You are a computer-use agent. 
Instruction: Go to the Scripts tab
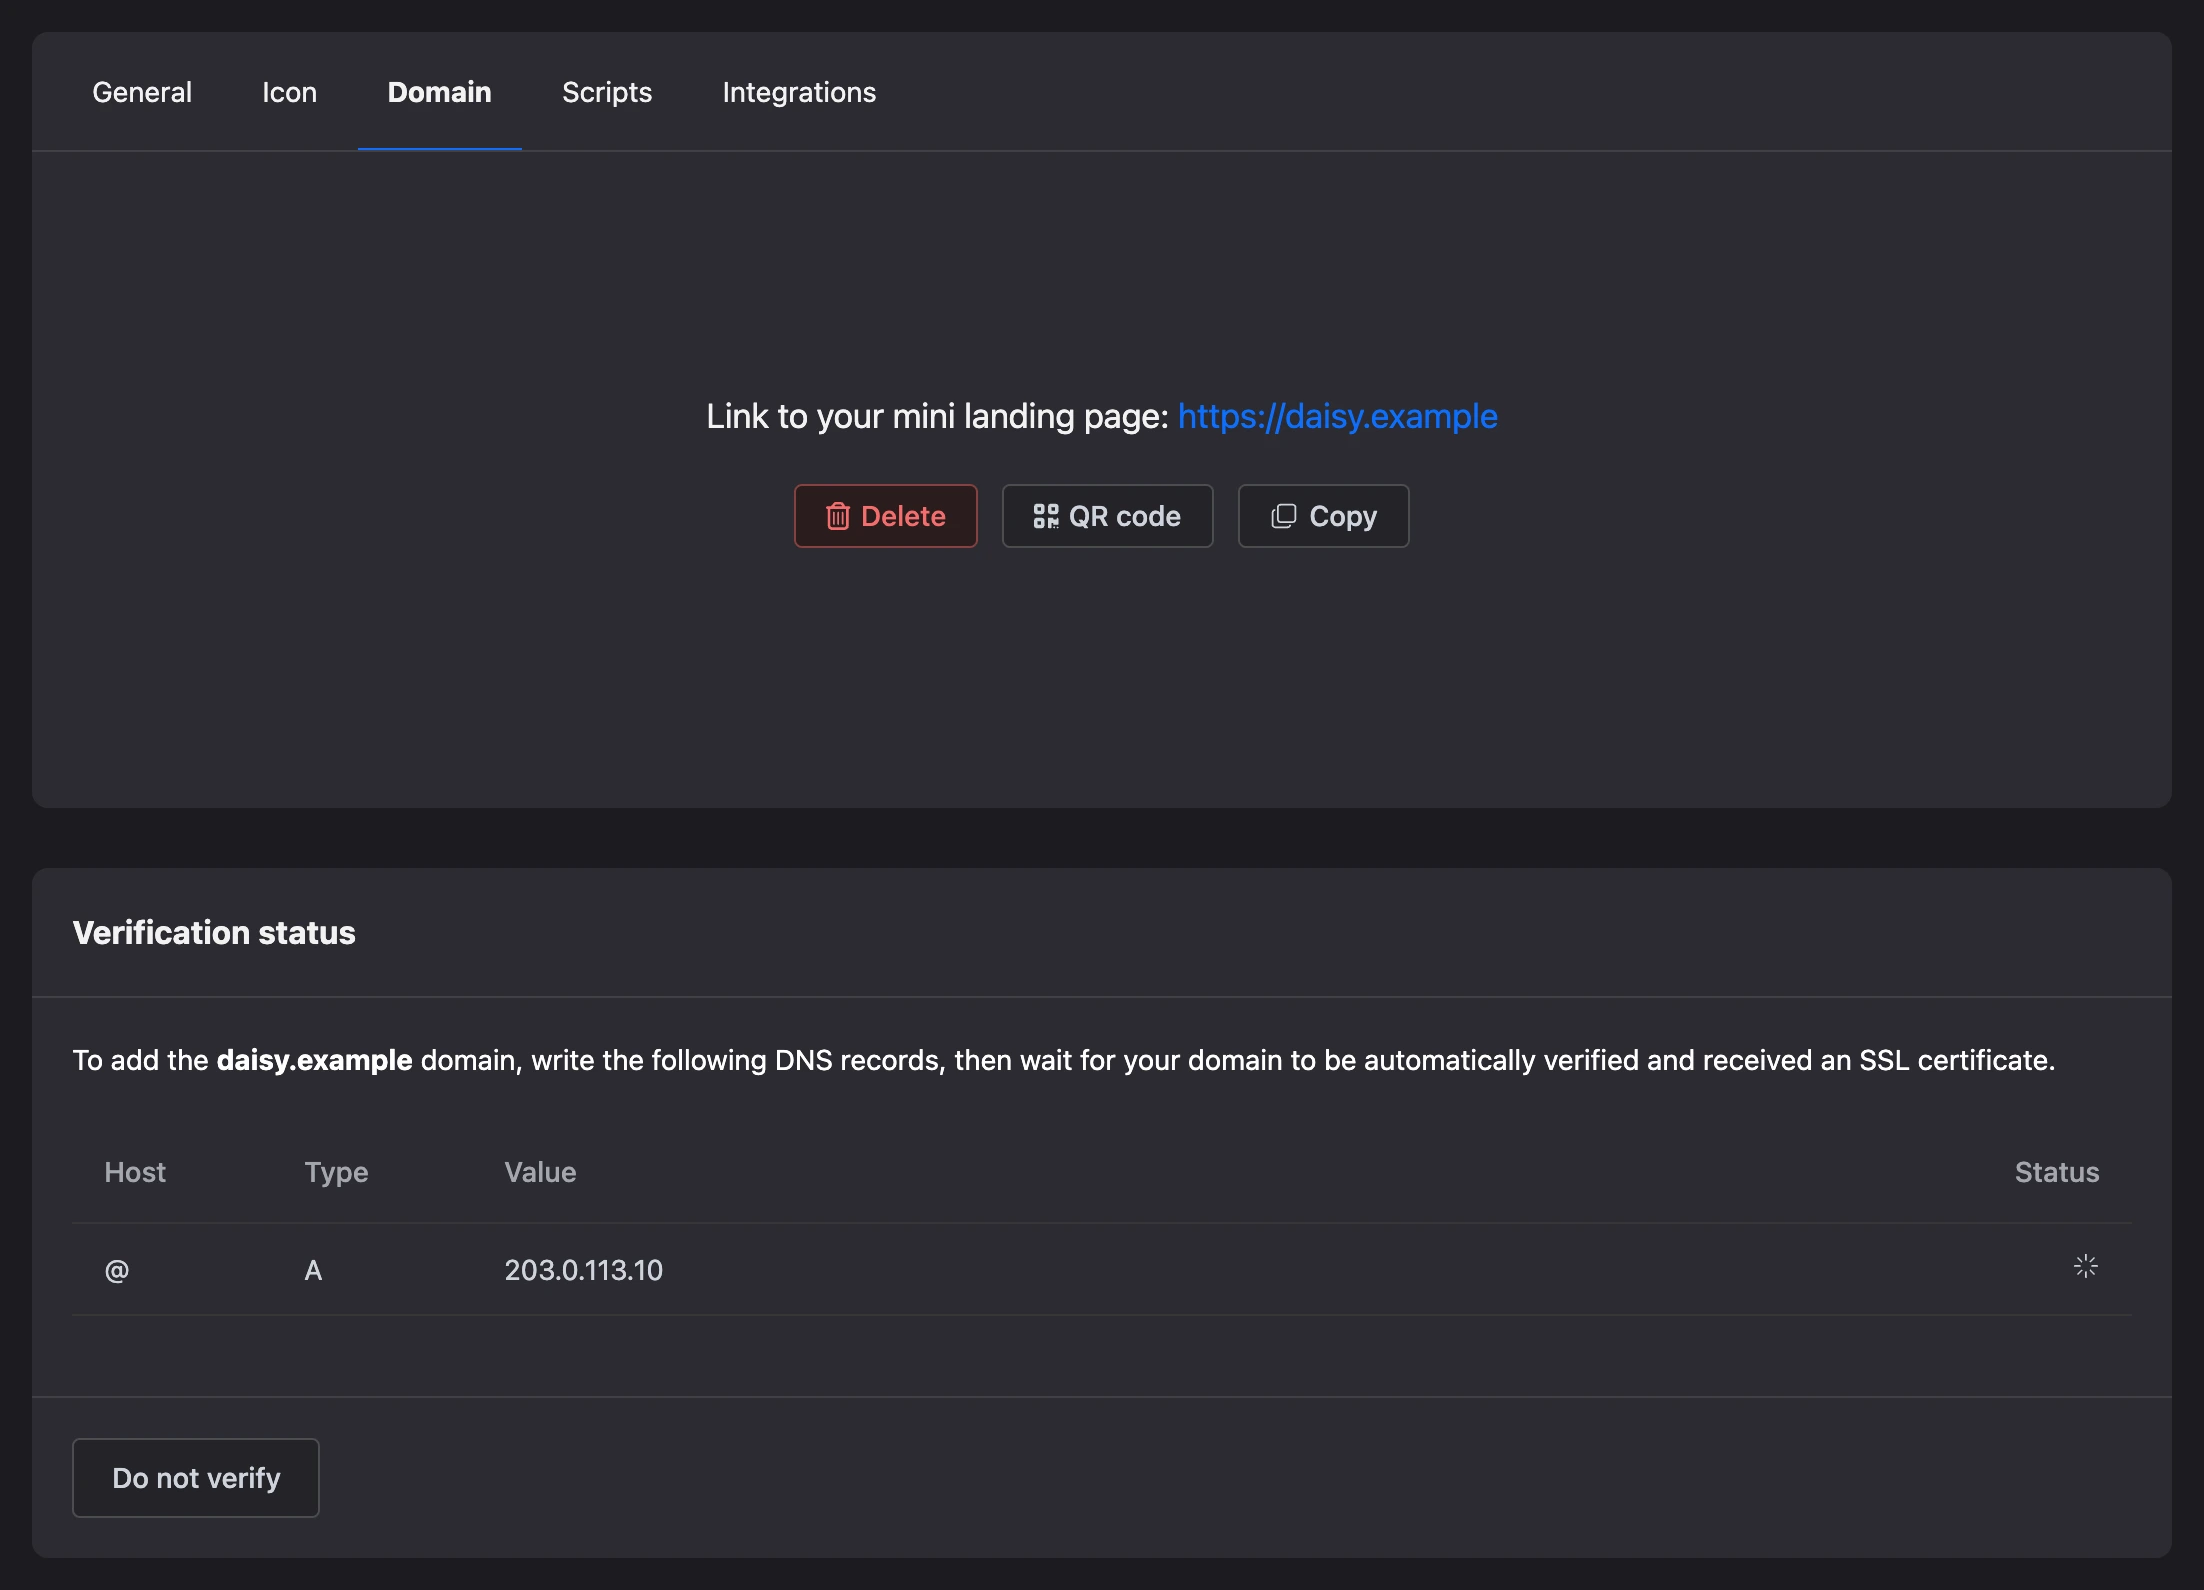point(607,92)
